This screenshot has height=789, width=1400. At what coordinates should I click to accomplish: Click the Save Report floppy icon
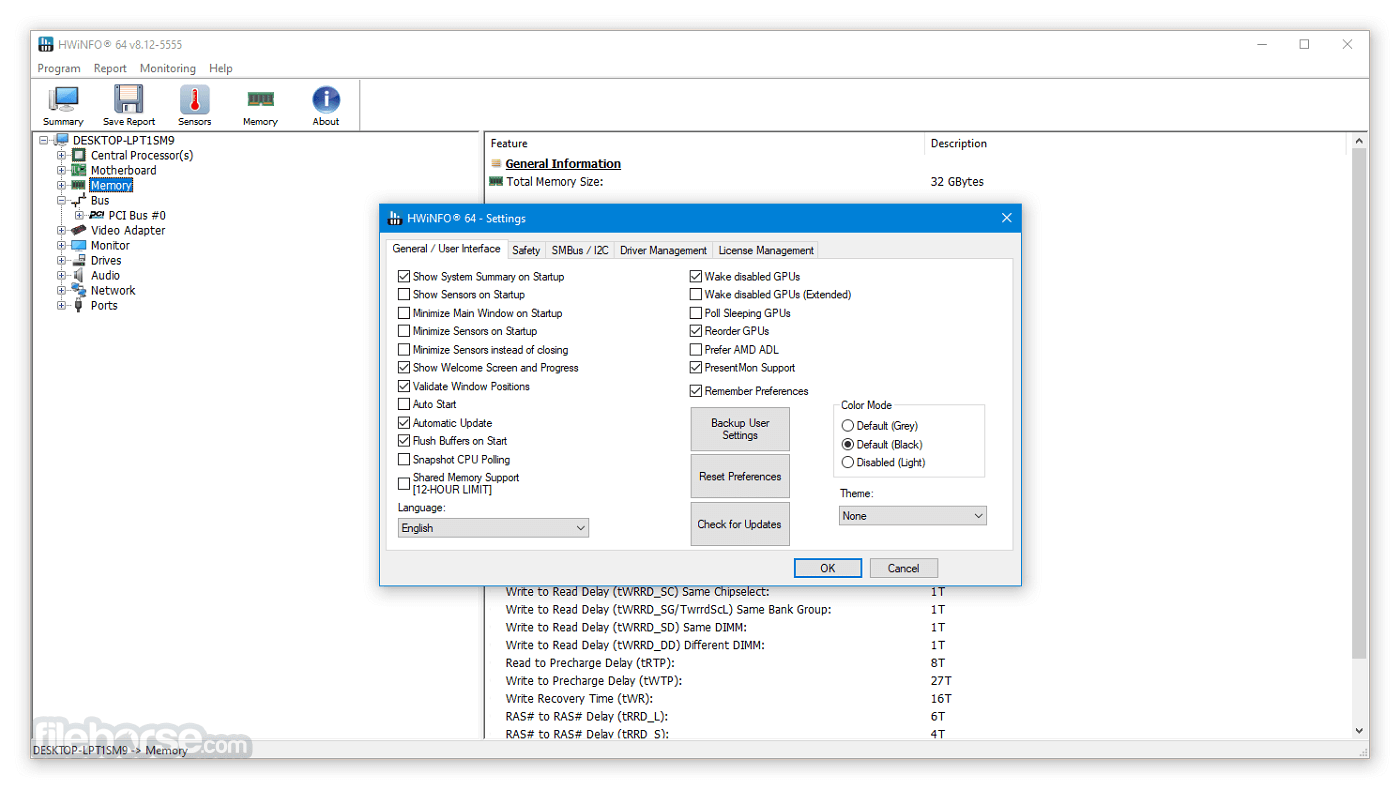click(x=129, y=100)
